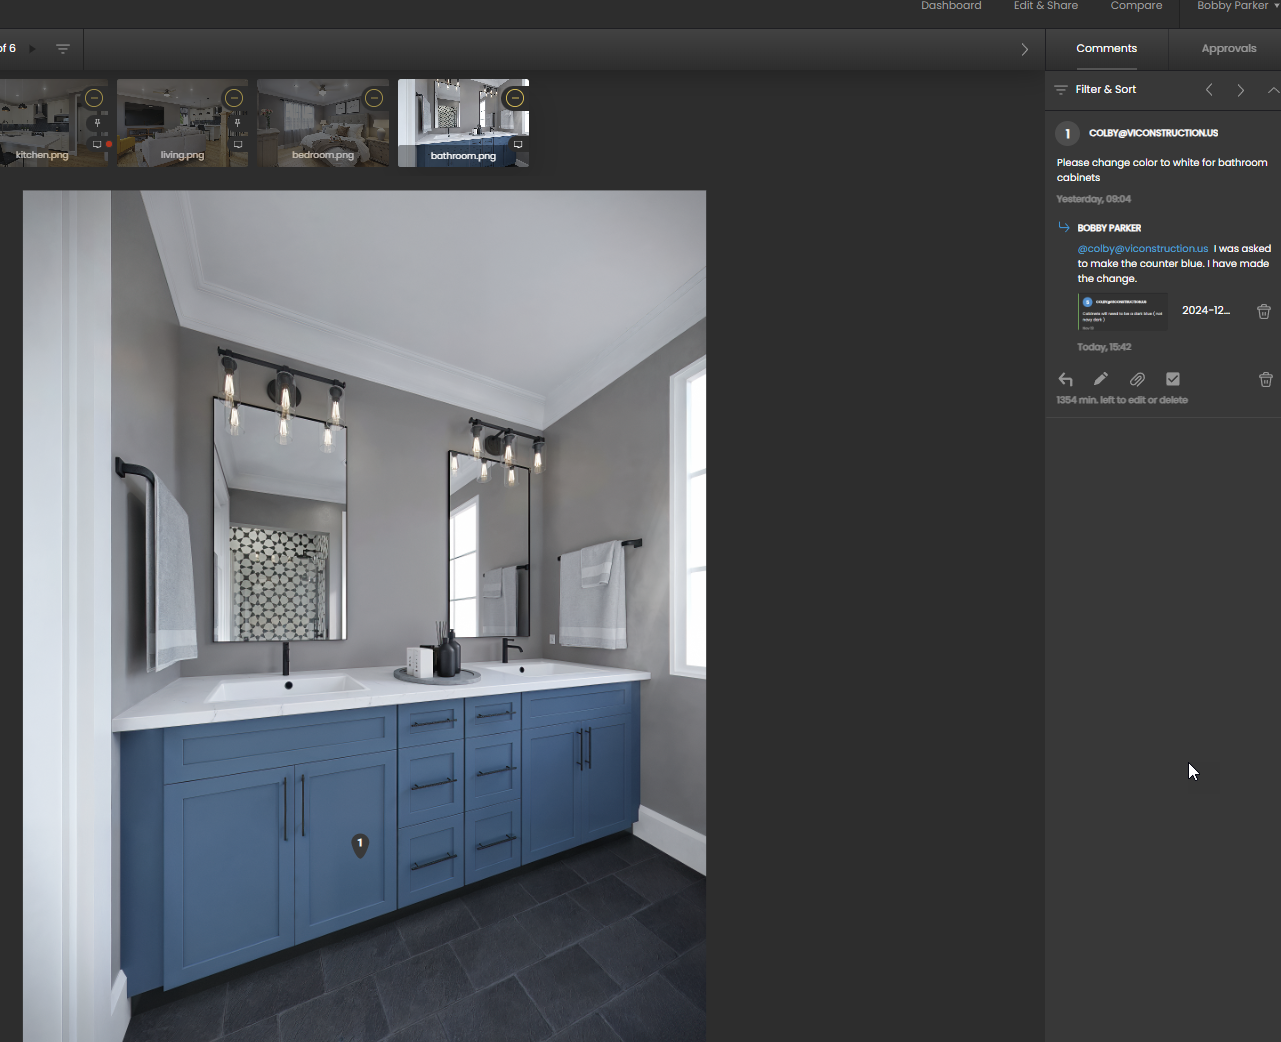Click the comment icon on the kitchen.png thumbnail
Image resolution: width=1281 pixels, height=1042 pixels.
(97, 145)
